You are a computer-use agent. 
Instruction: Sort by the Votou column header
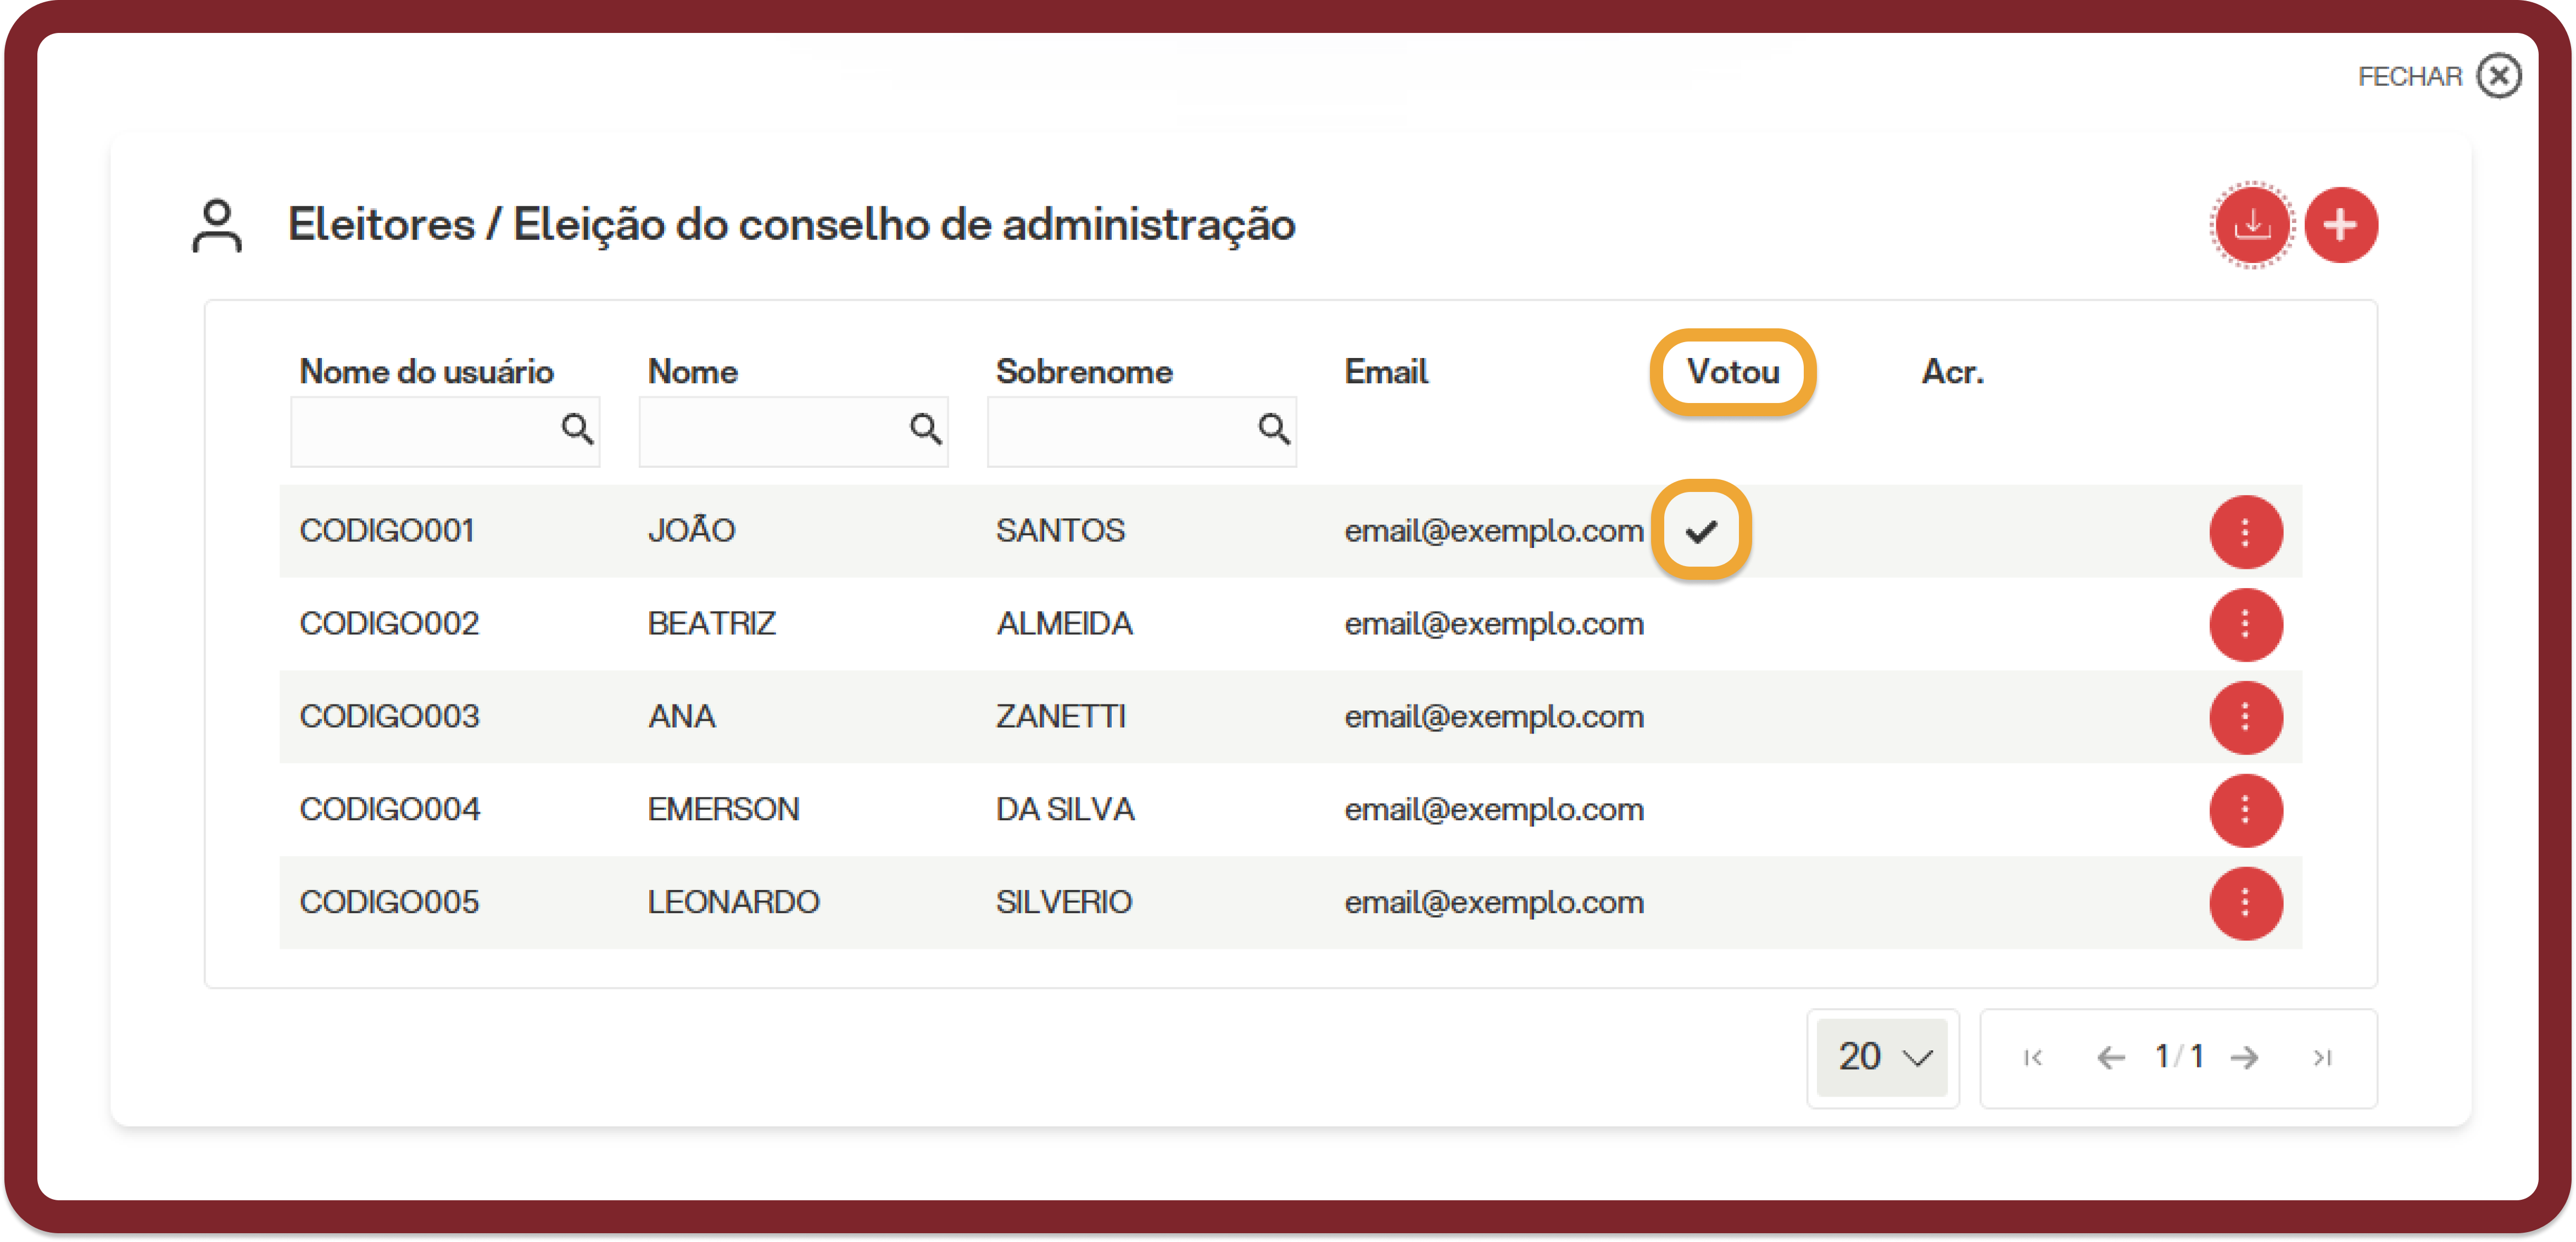pyautogui.click(x=1733, y=372)
